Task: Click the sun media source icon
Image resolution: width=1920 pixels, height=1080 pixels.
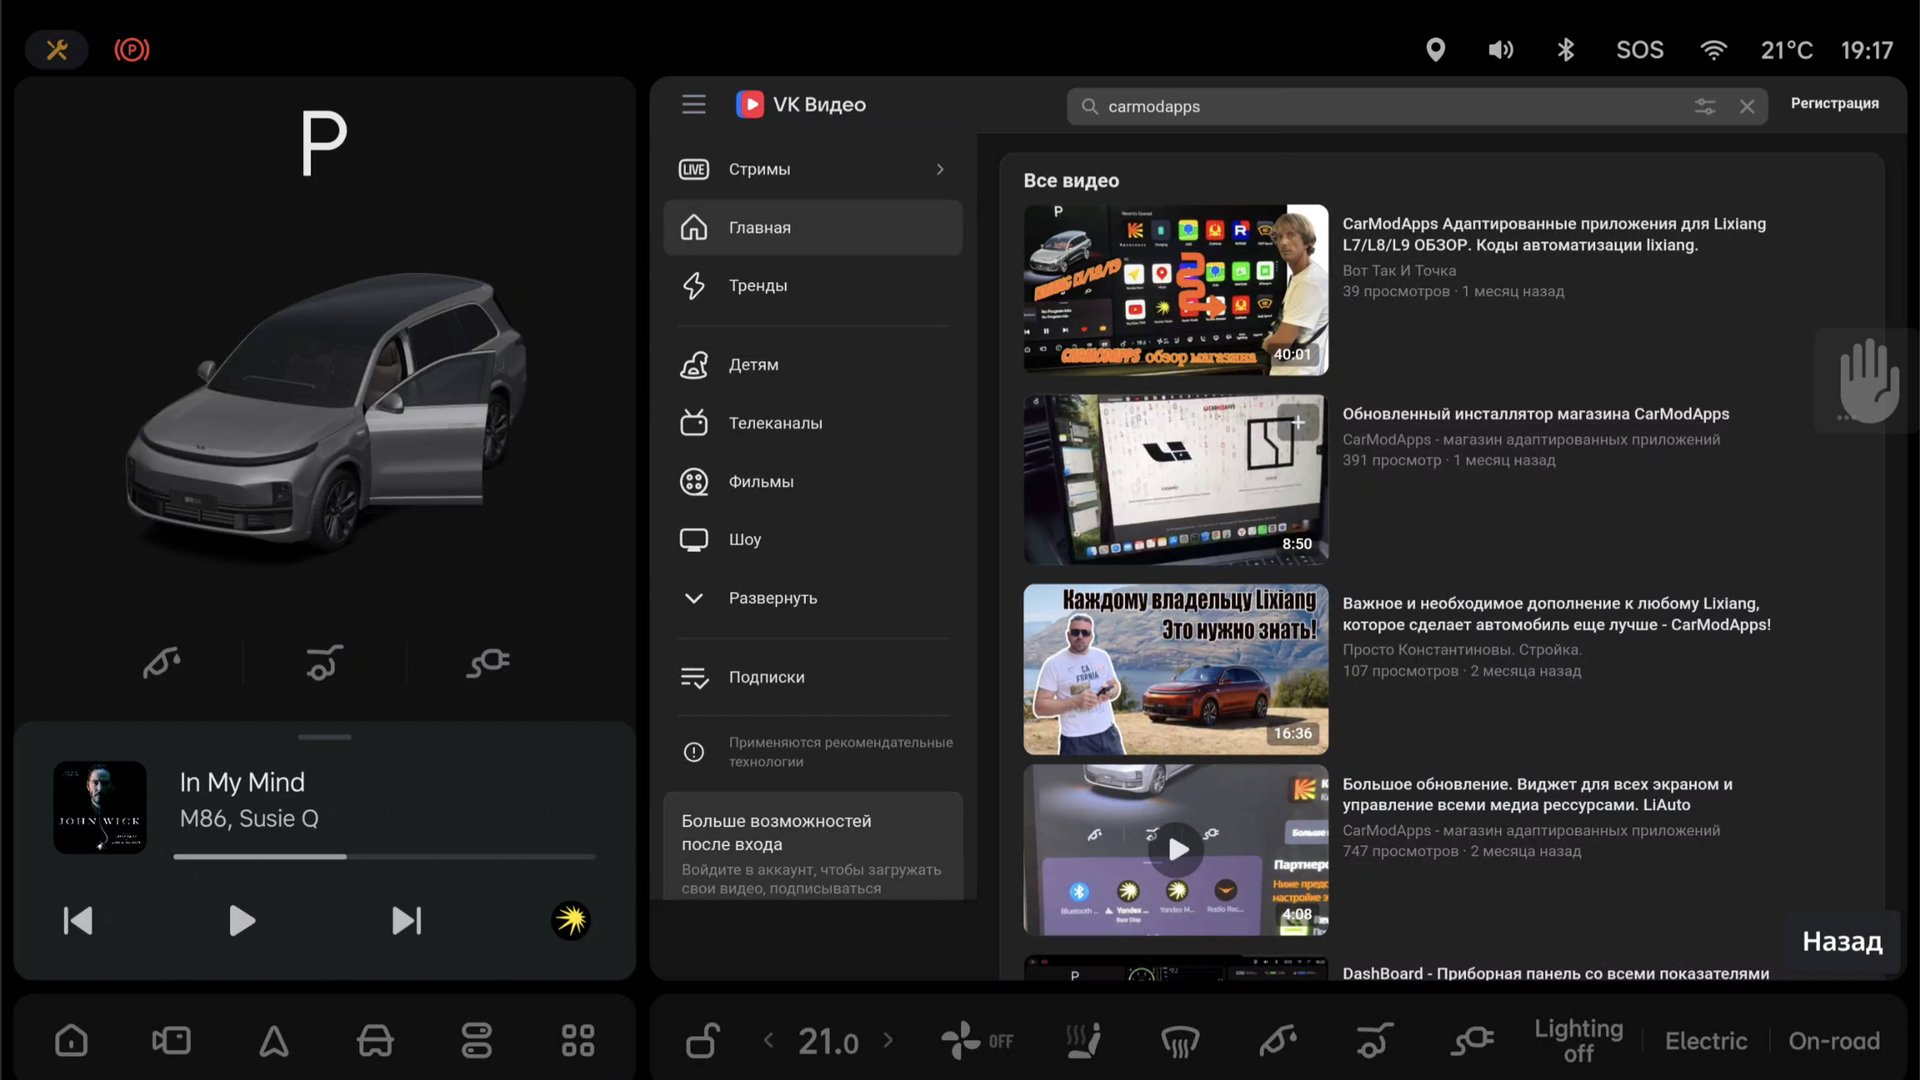Action: coord(571,920)
